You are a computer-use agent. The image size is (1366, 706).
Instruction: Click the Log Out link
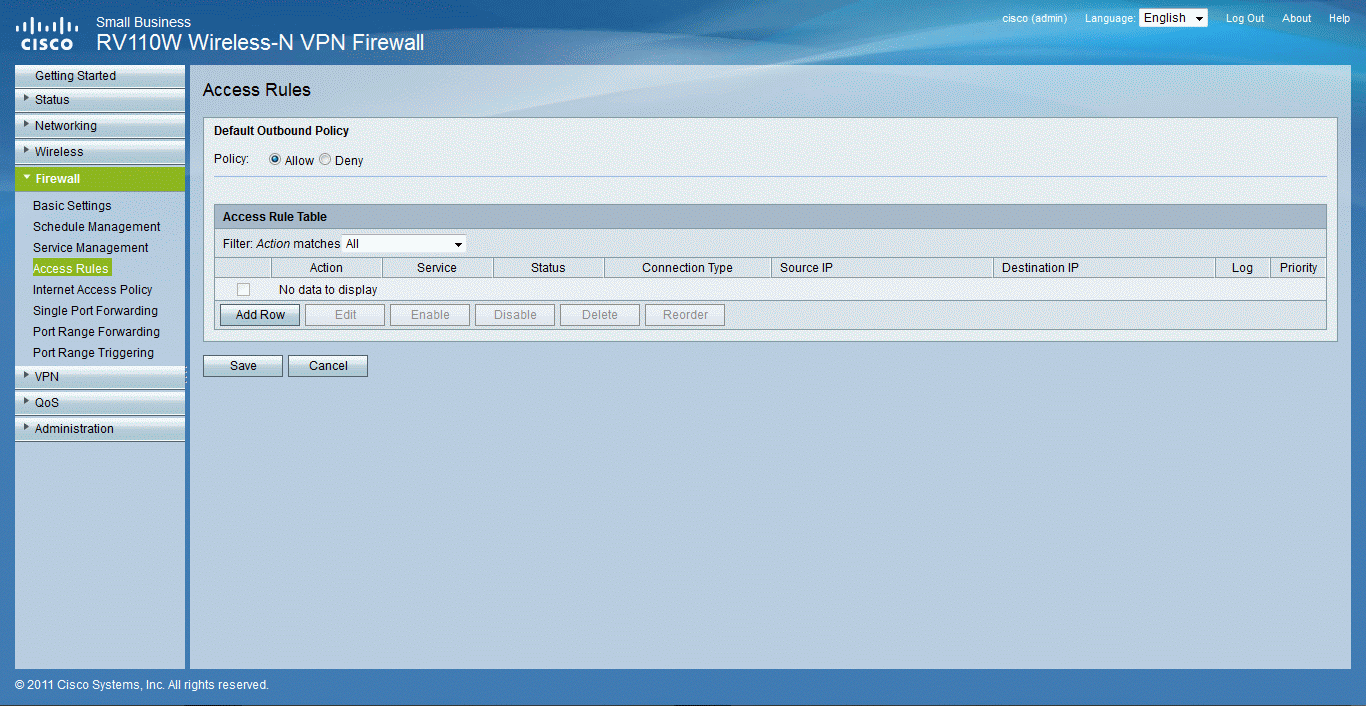pos(1245,19)
